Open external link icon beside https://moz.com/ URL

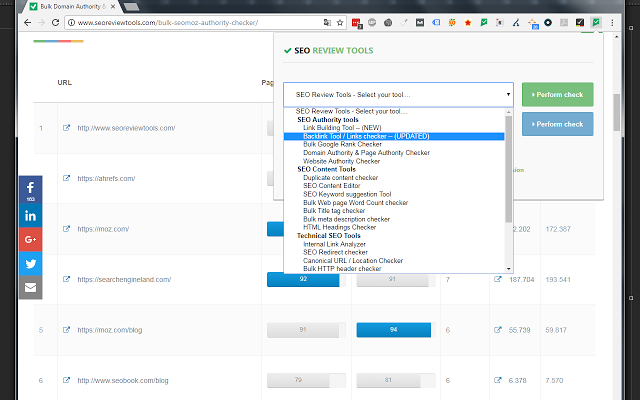(66, 229)
